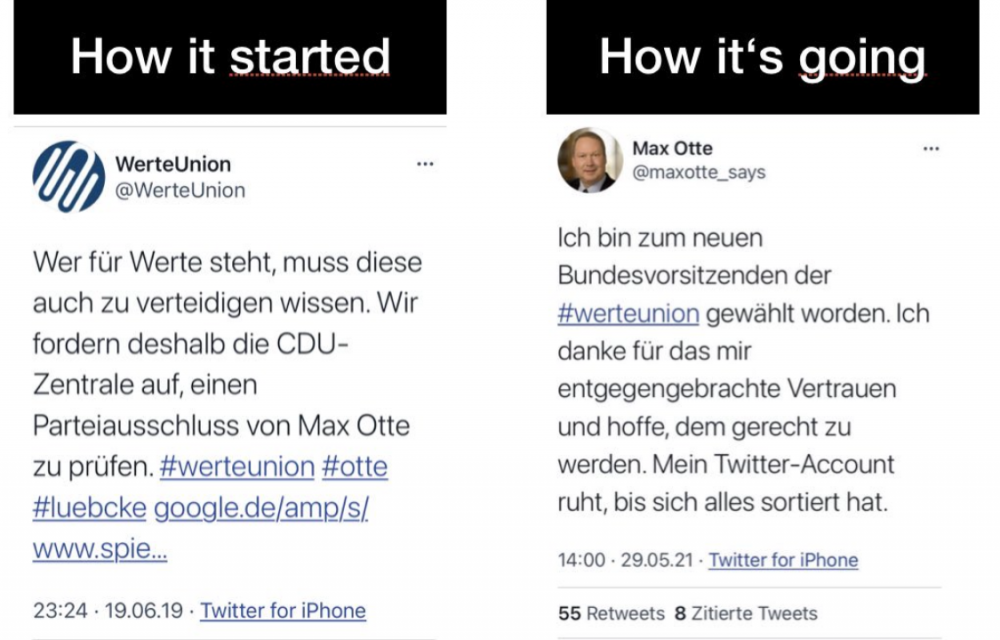Image resolution: width=1000 pixels, height=640 pixels.
Task: Click the WerteUnion display name
Action: coord(172,164)
